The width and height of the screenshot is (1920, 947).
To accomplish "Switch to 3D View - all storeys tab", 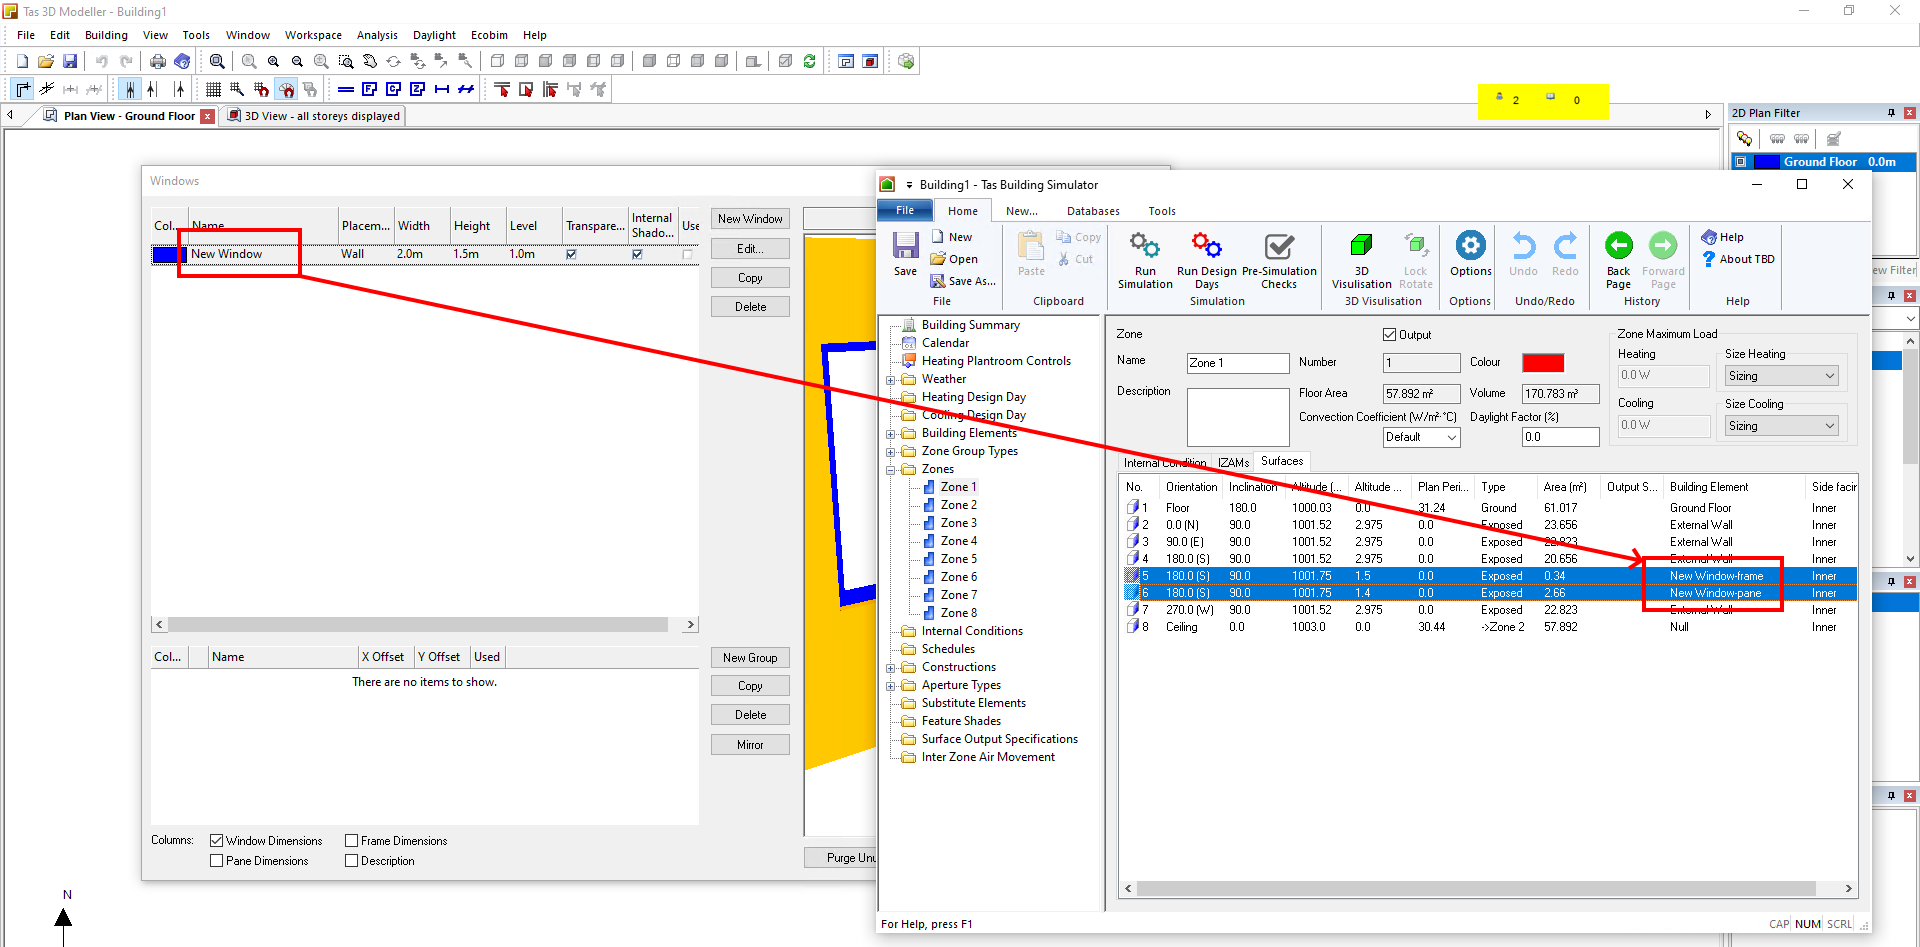I will click(315, 116).
